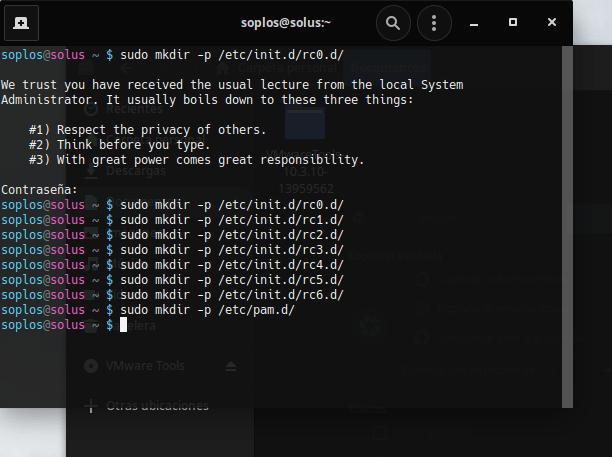
Task: Maximize the terminal window
Action: coord(513,22)
